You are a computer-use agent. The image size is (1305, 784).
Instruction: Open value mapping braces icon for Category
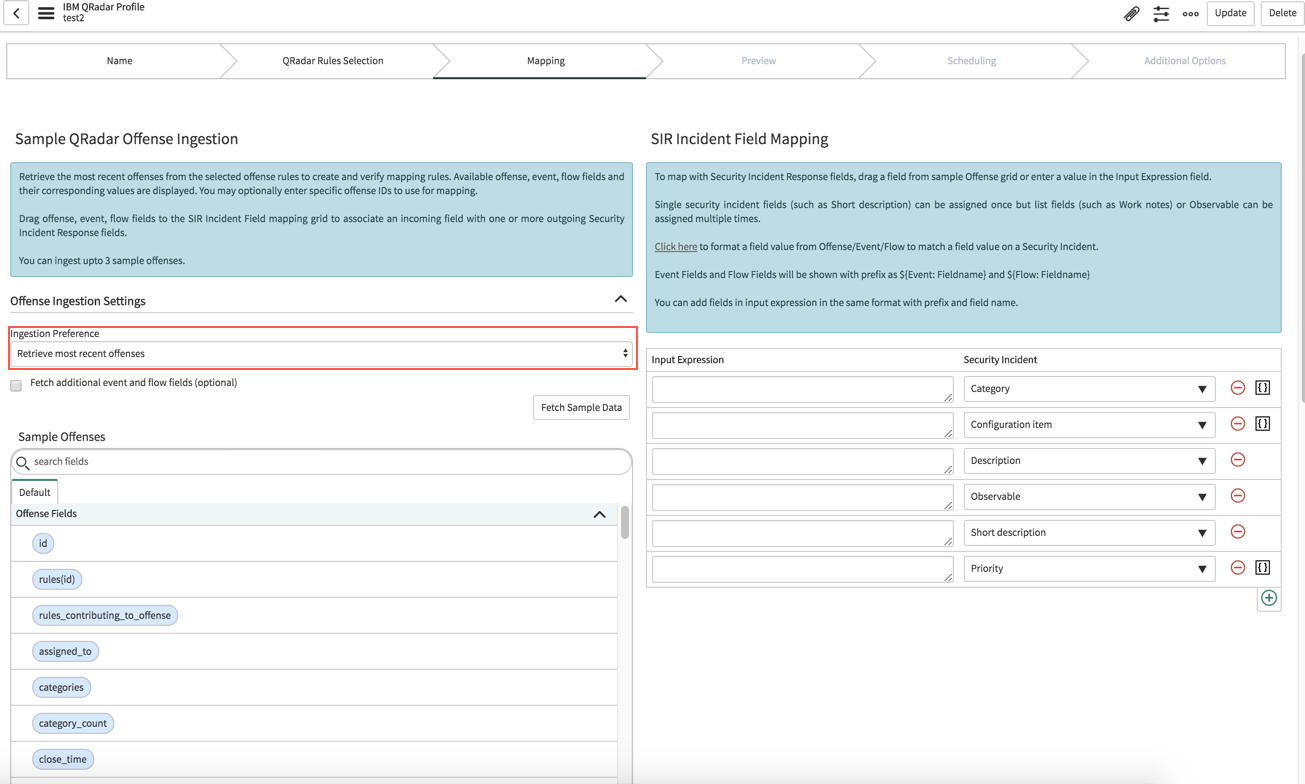pos(1263,388)
